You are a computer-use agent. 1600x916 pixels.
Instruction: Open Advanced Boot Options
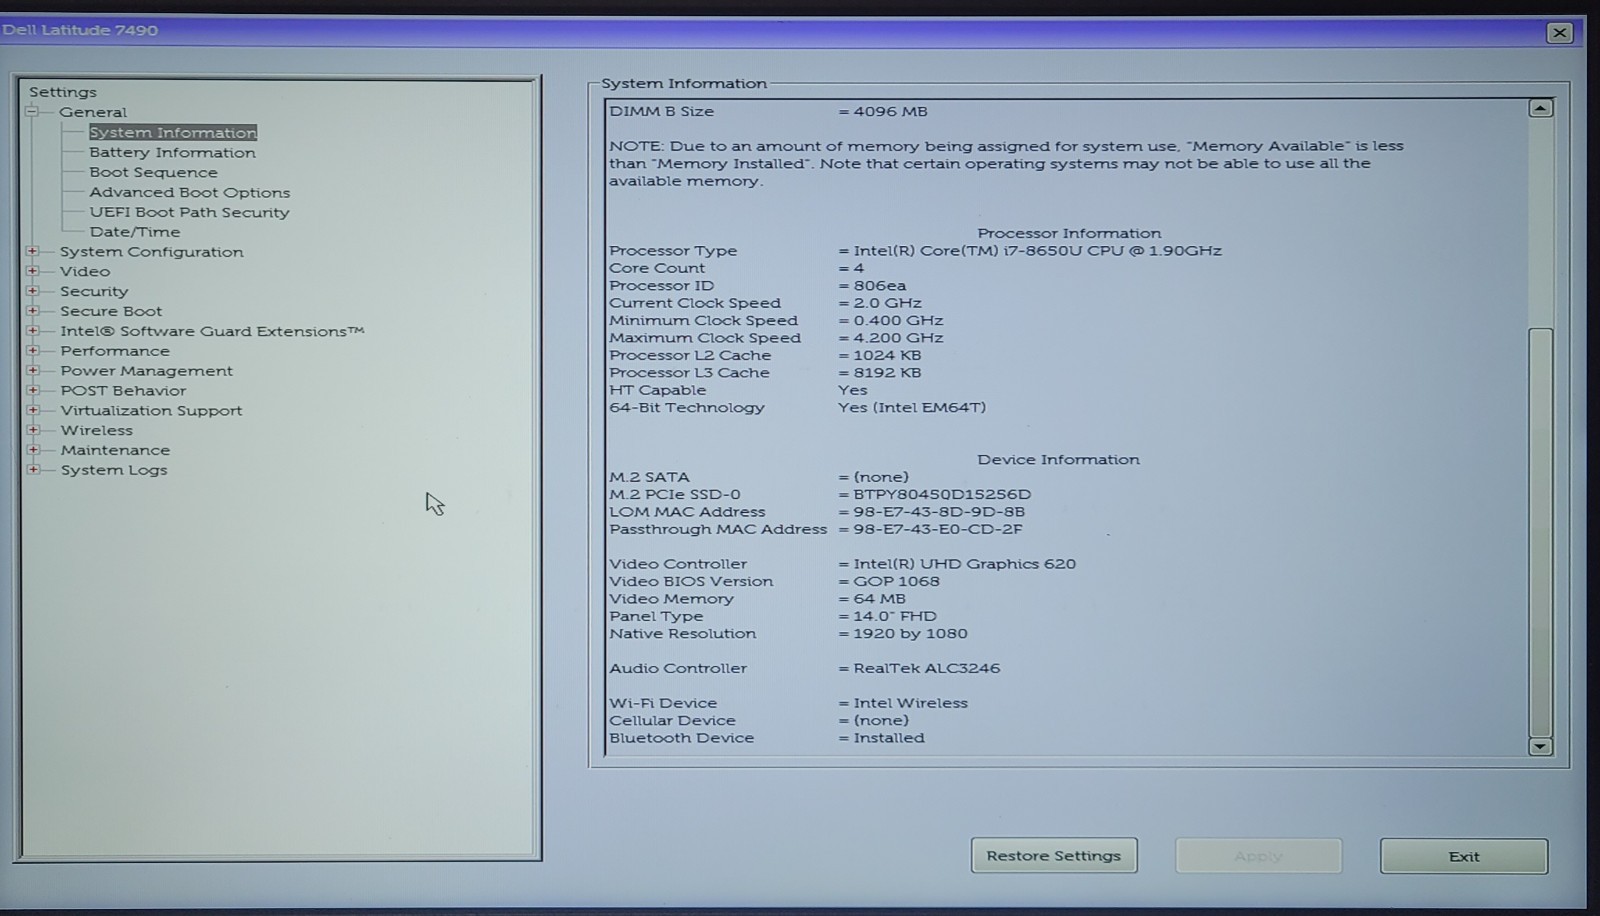pyautogui.click(x=190, y=192)
